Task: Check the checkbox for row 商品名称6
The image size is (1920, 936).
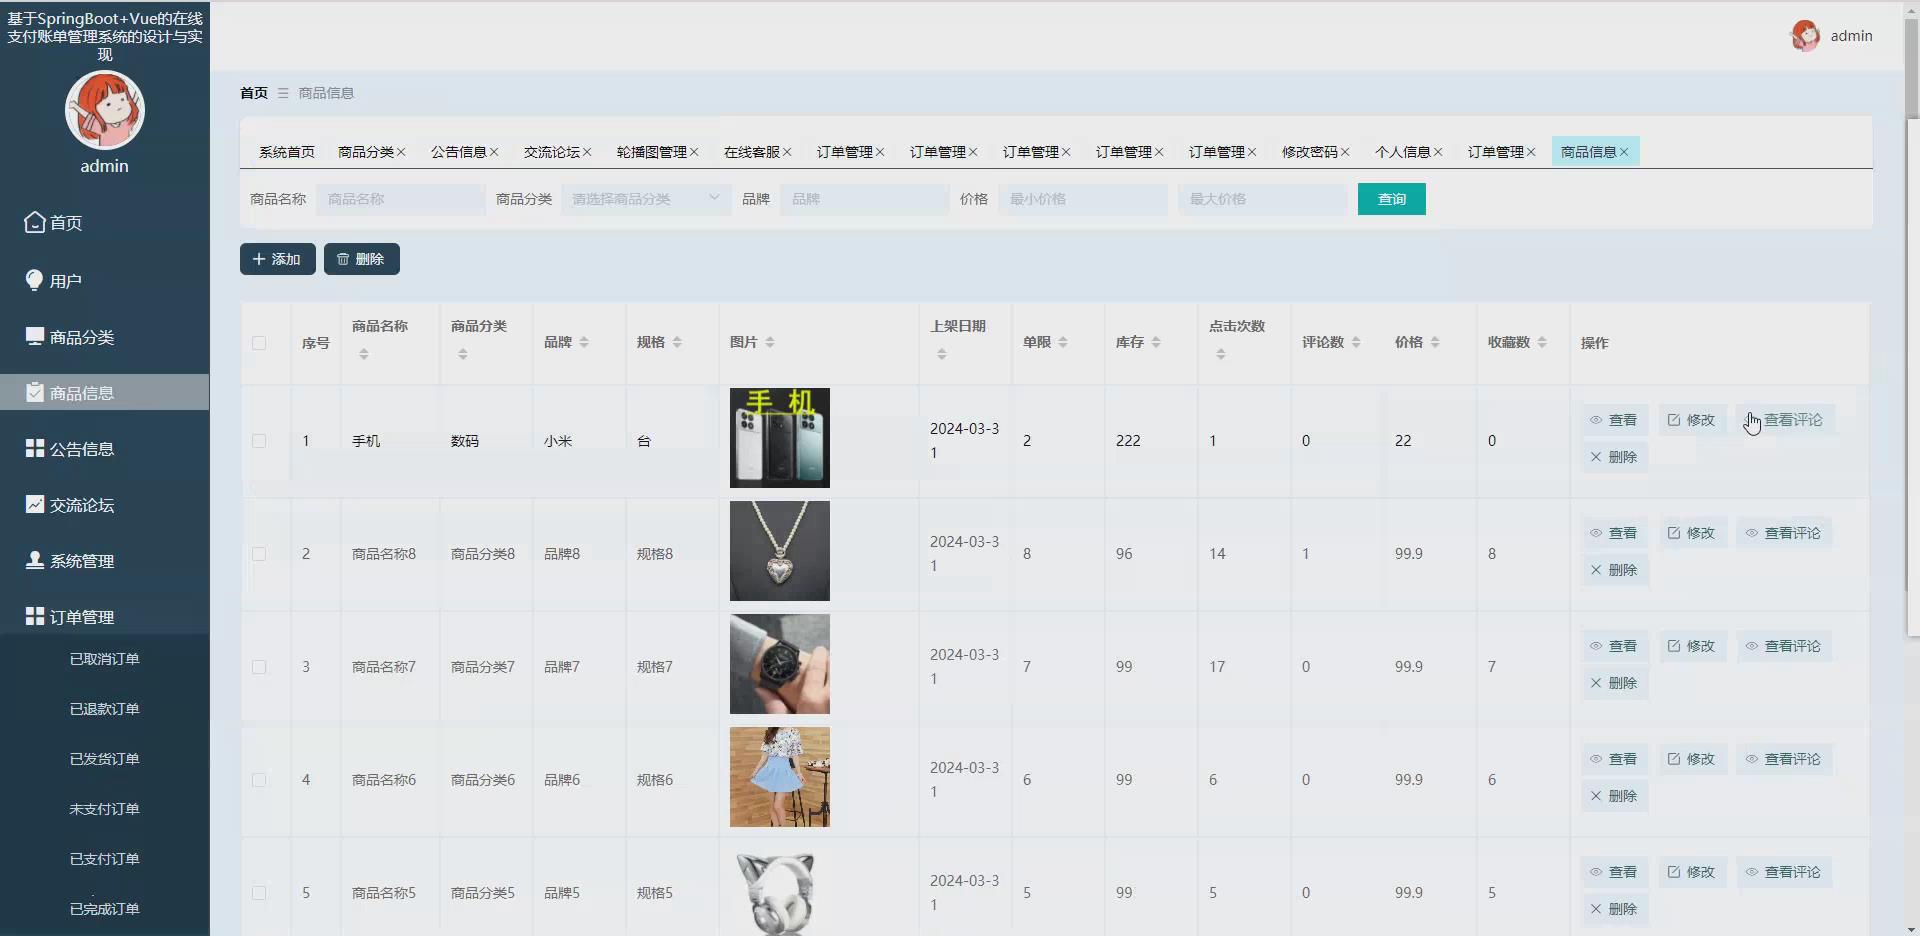Action: pyautogui.click(x=259, y=780)
